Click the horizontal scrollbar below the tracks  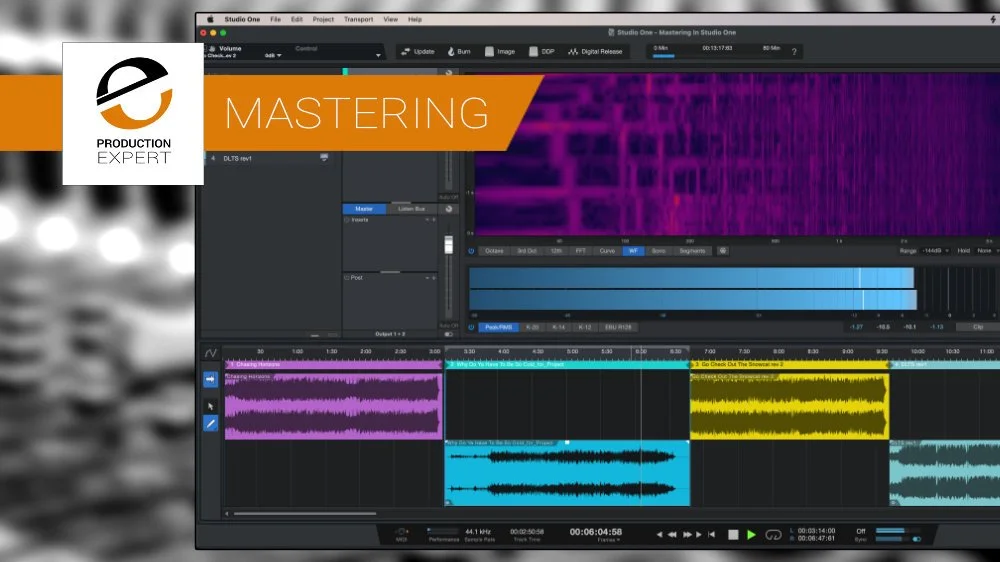coord(305,514)
